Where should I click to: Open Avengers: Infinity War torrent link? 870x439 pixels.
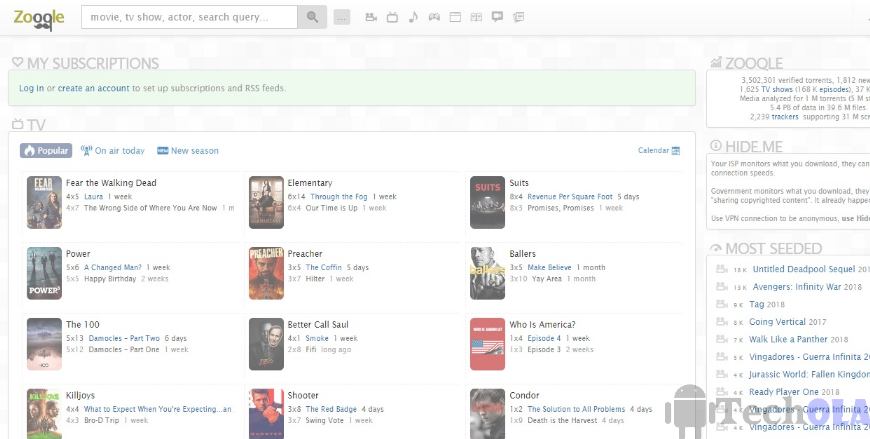[797, 287]
